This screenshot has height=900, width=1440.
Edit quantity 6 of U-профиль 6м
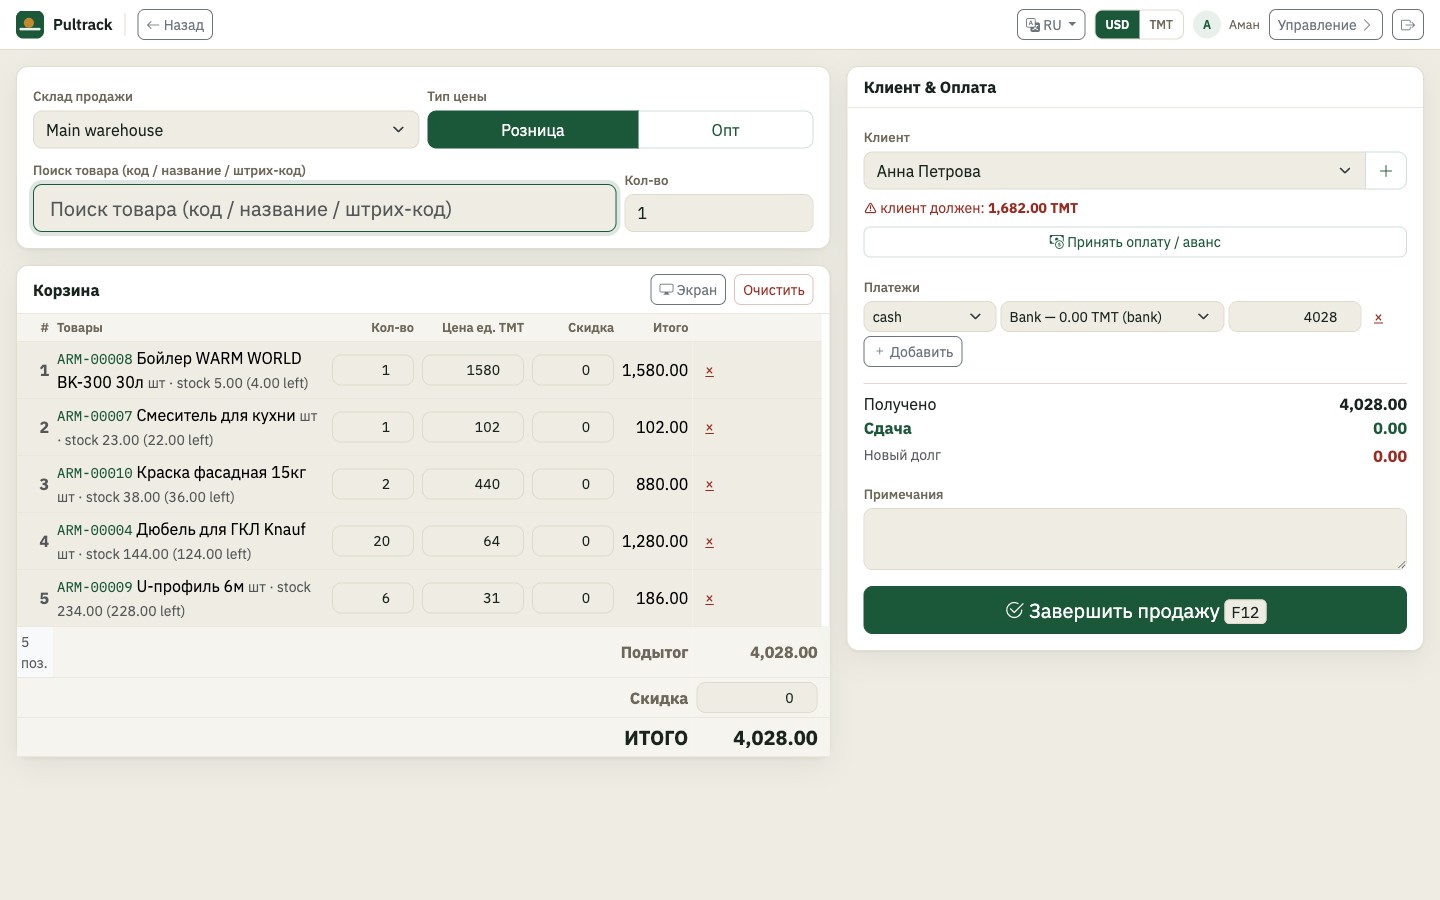click(x=373, y=598)
